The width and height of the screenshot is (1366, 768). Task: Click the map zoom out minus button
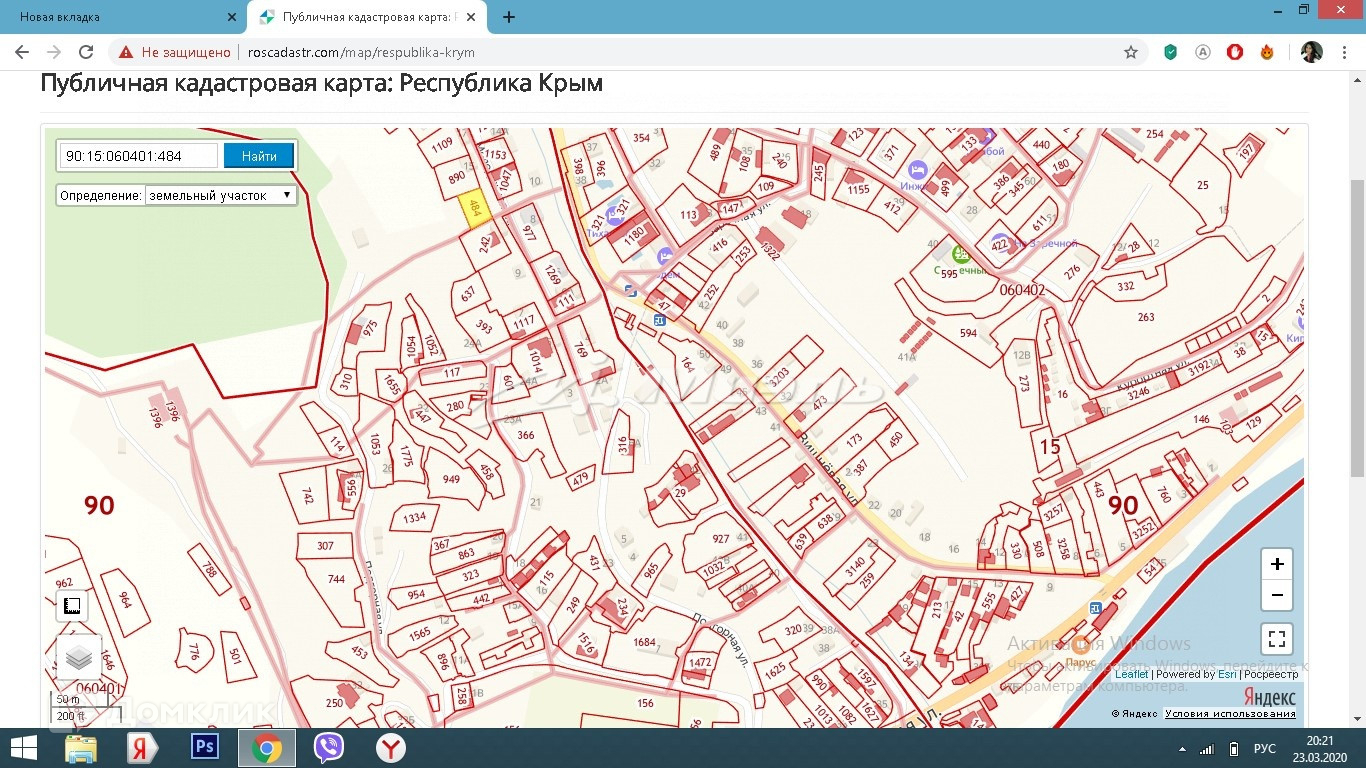pyautogui.click(x=1277, y=596)
